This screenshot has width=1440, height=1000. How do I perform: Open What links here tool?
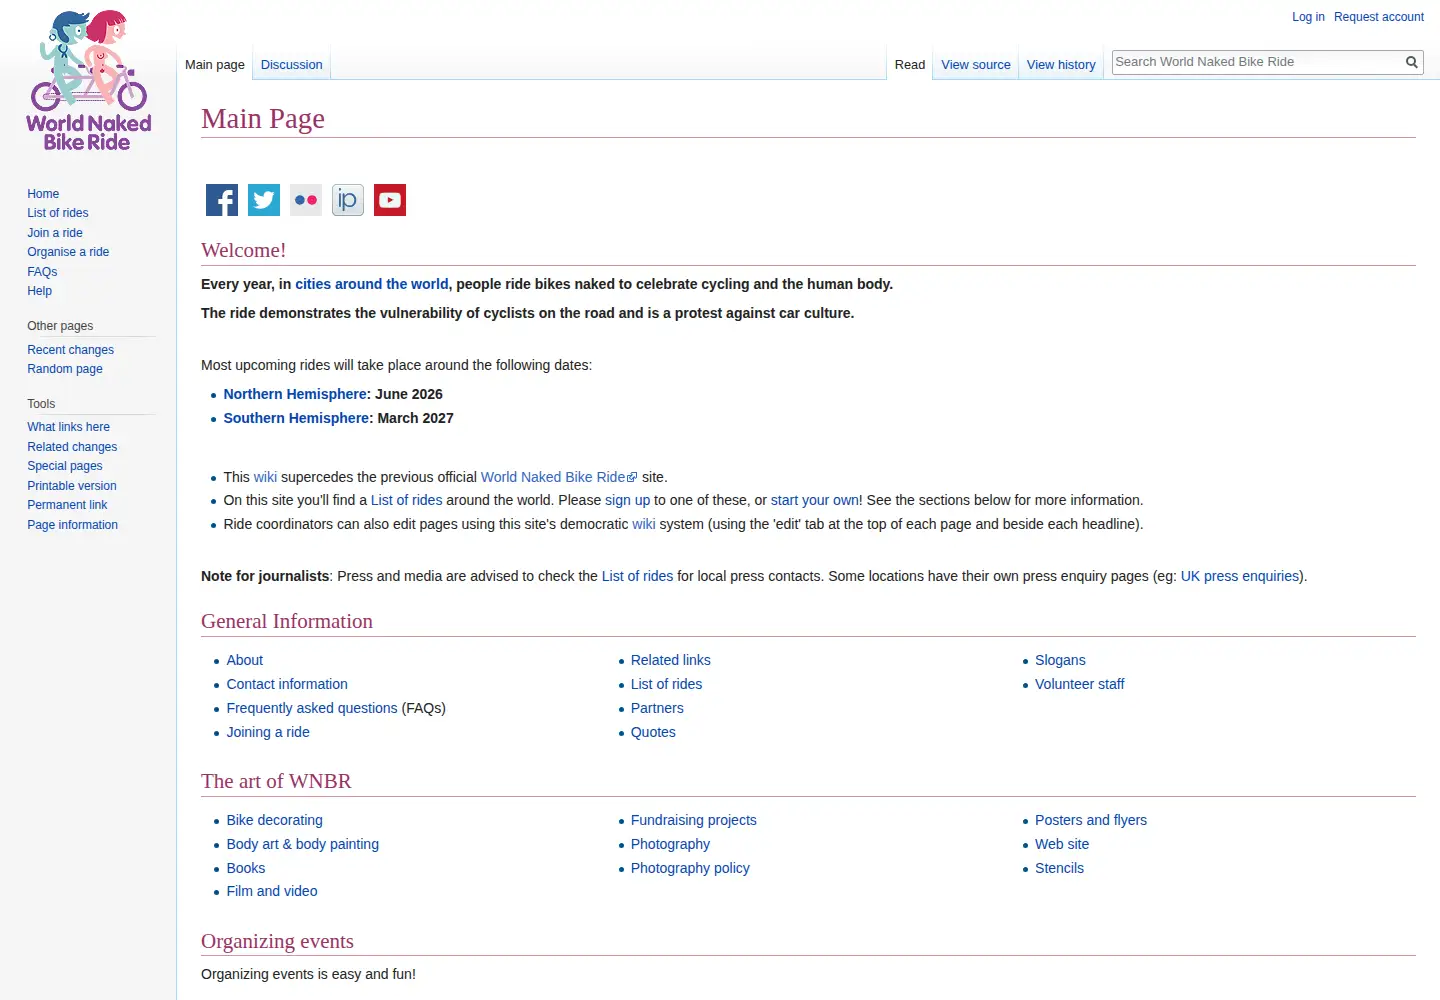pos(68,427)
